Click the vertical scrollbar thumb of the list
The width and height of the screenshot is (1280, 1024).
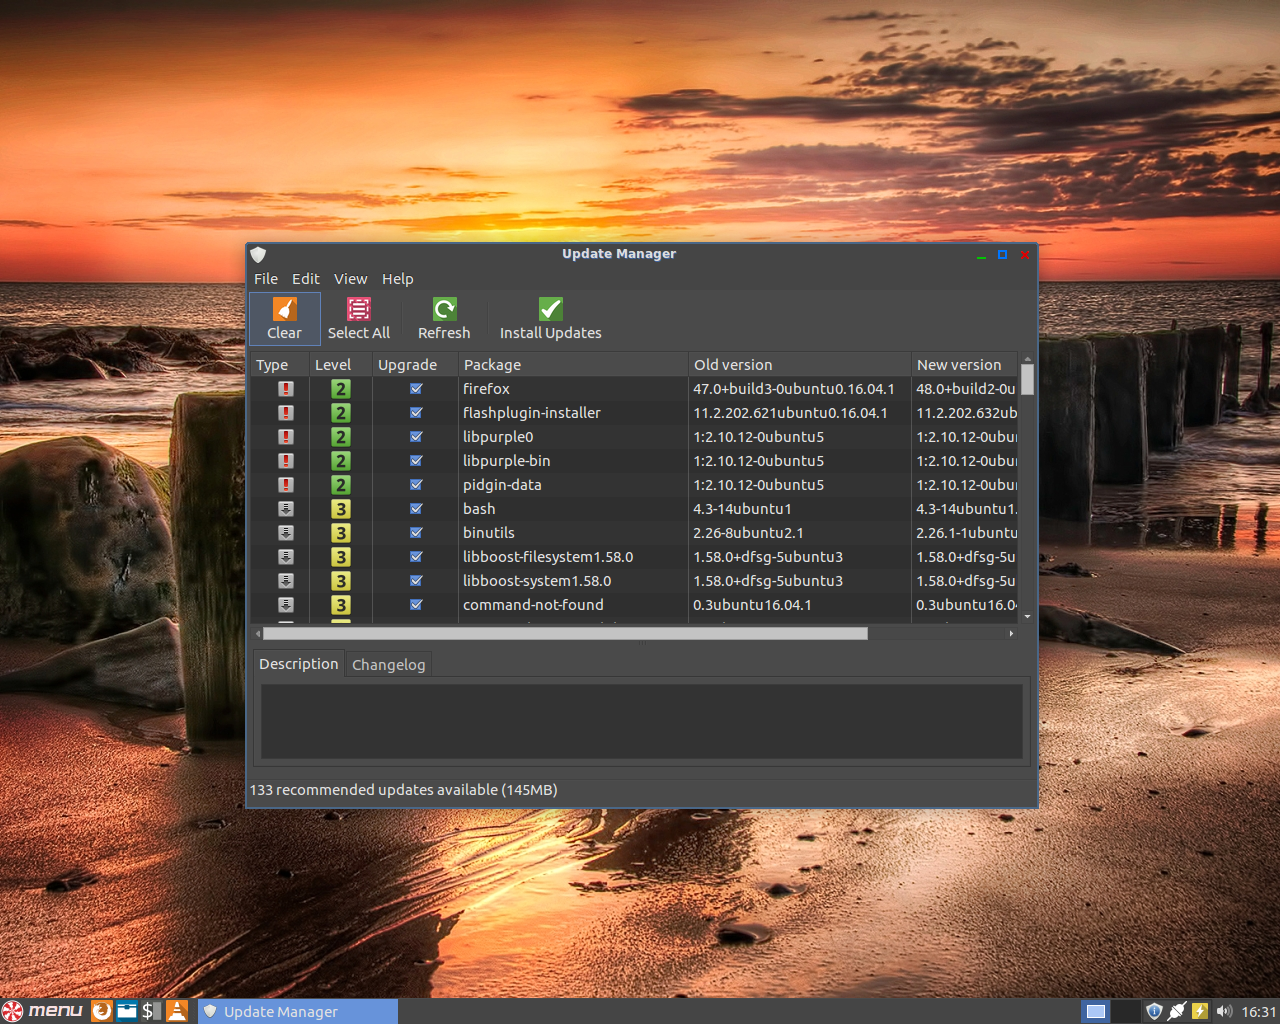pos(1027,380)
